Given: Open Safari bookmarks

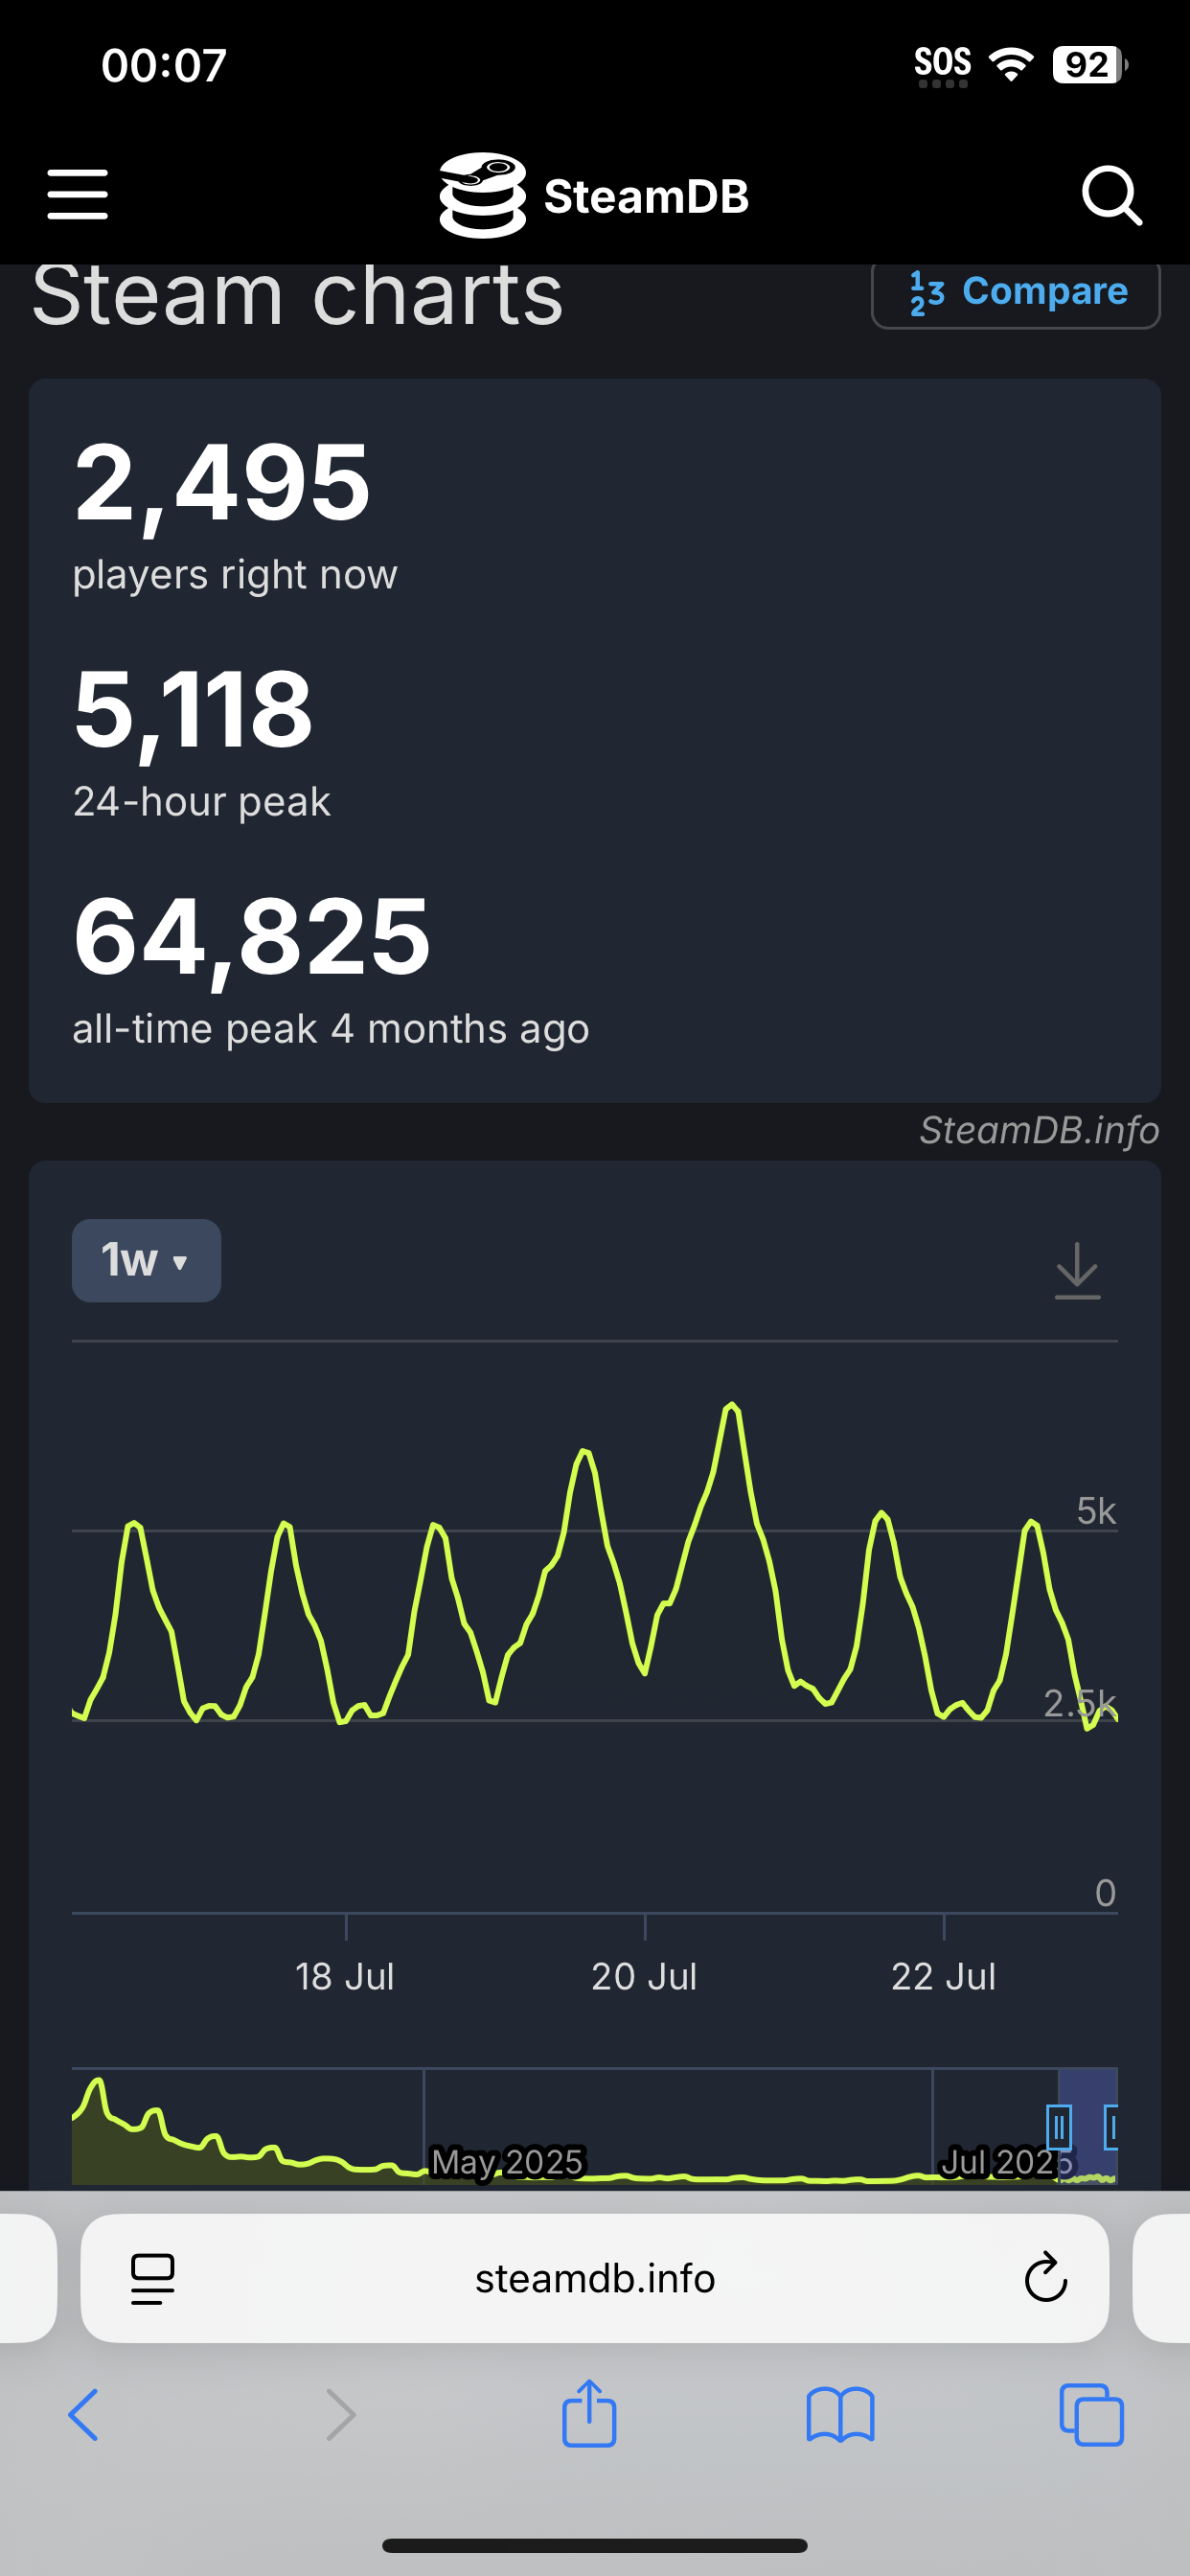Looking at the screenshot, I should coord(840,2415).
